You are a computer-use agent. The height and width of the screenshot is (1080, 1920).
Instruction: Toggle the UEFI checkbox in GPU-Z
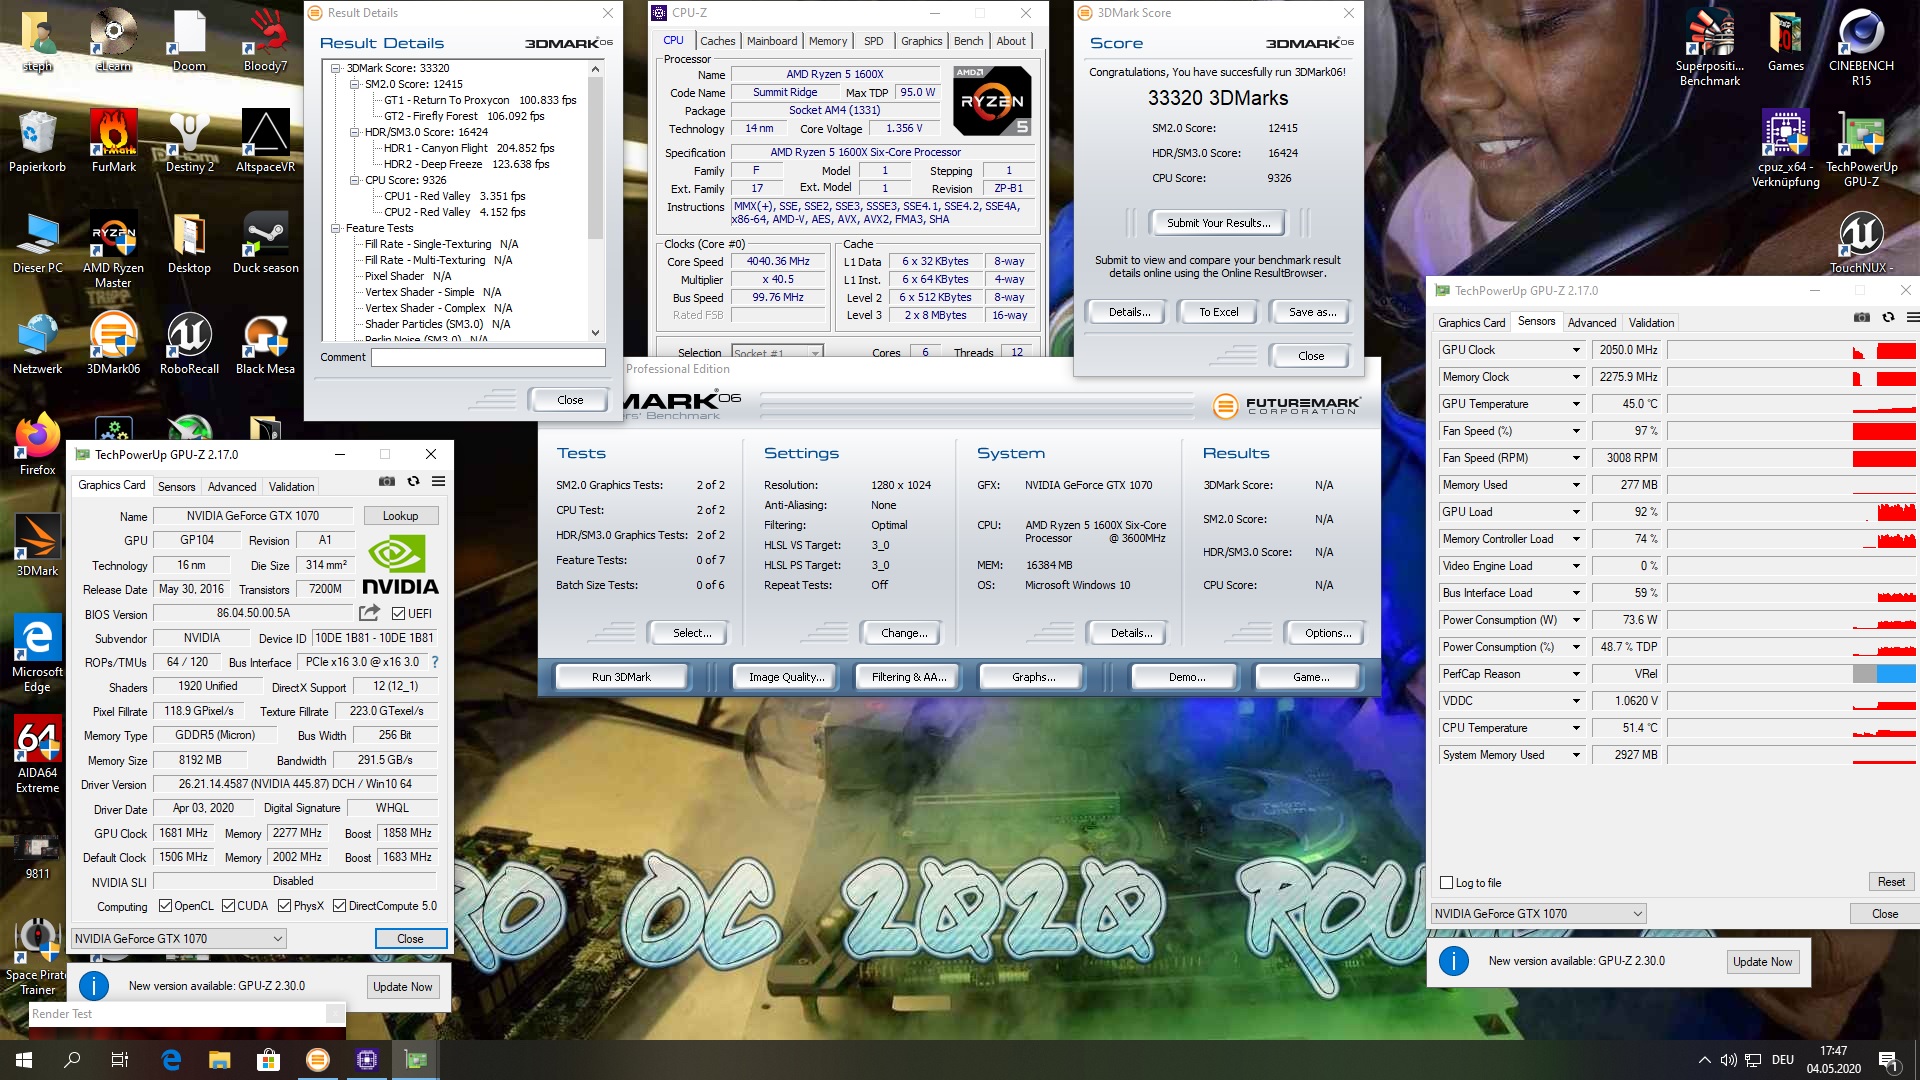point(398,614)
